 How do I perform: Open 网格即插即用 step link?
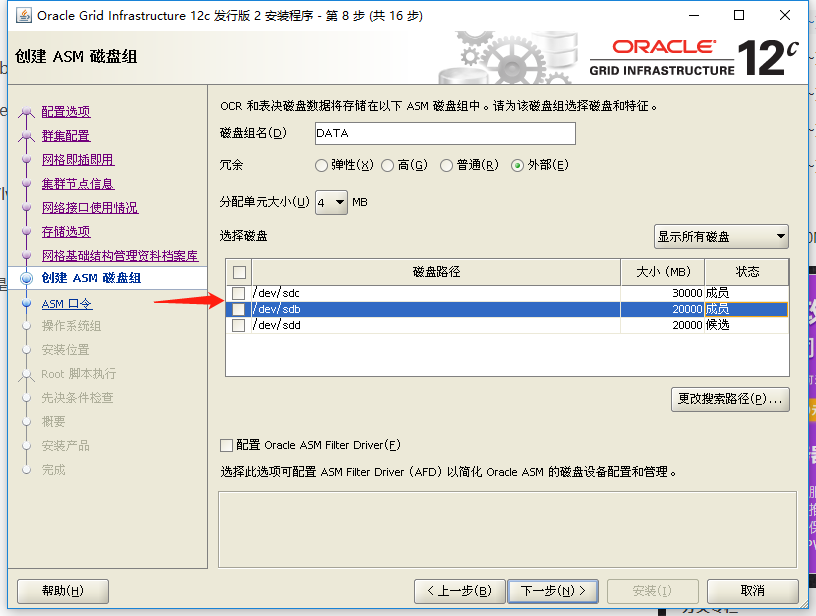(78, 160)
